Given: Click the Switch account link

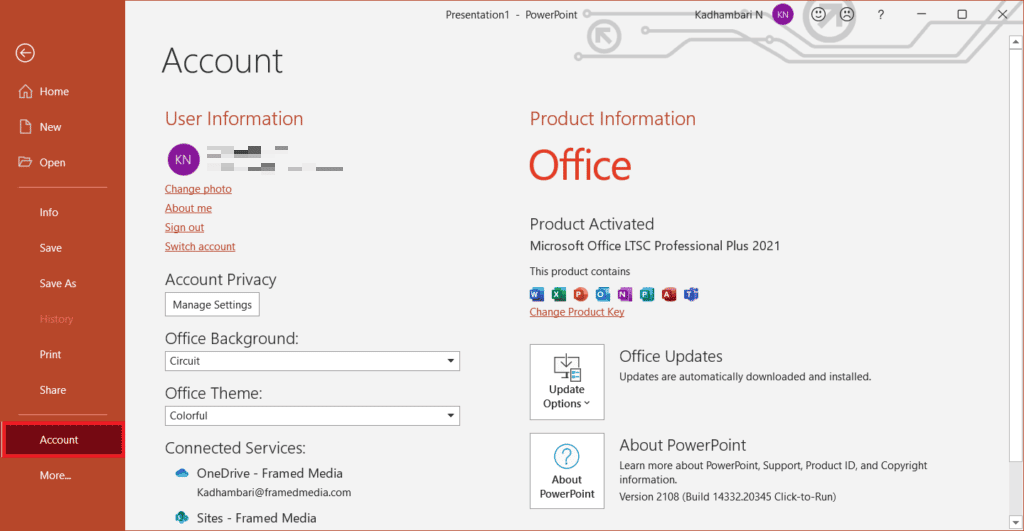Looking at the screenshot, I should pyautogui.click(x=200, y=246).
